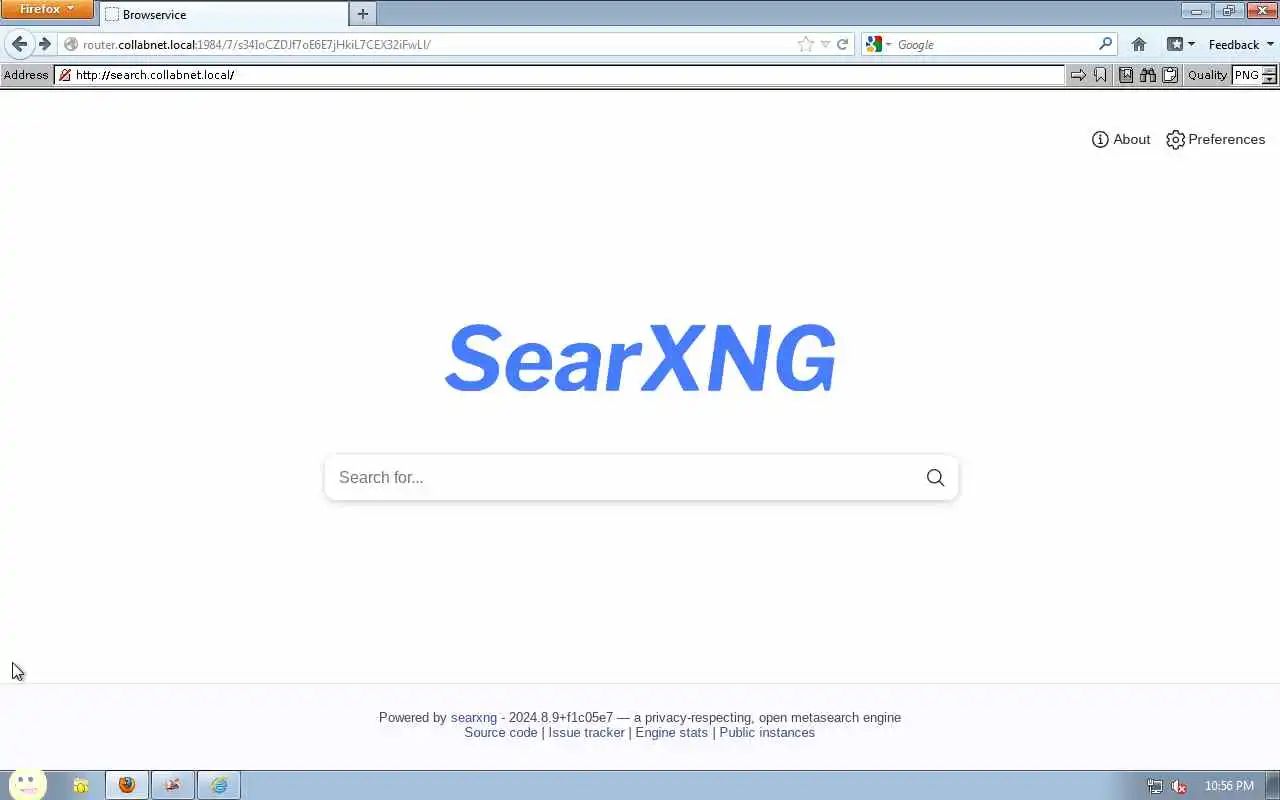Open the Google search engine selector
Image resolution: width=1280 pixels, height=800 pixels.
[878, 44]
